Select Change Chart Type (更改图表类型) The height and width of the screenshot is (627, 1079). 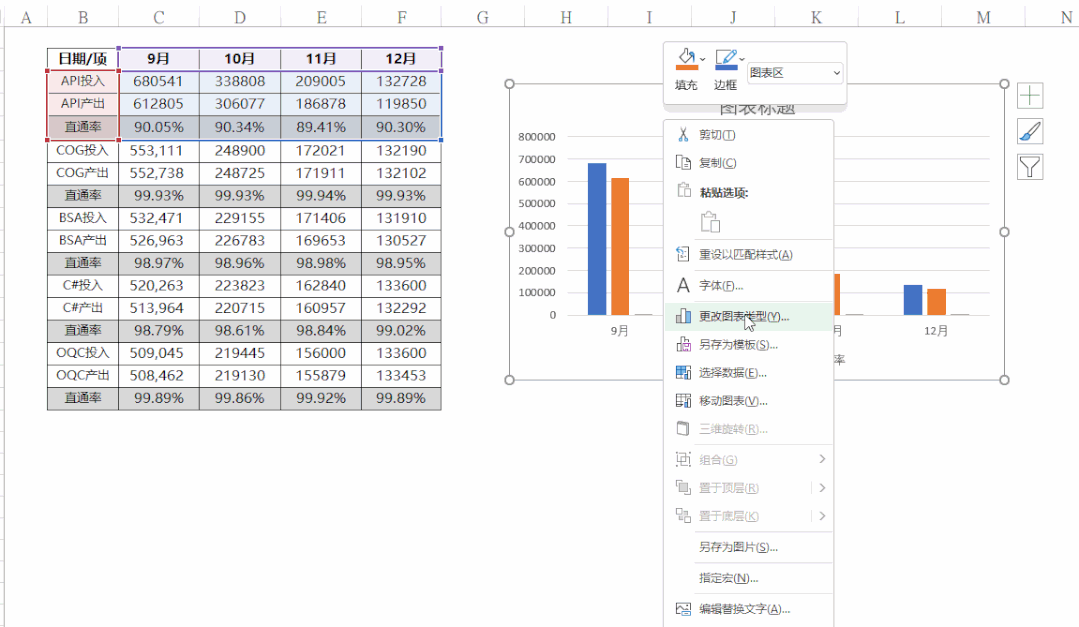(749, 317)
